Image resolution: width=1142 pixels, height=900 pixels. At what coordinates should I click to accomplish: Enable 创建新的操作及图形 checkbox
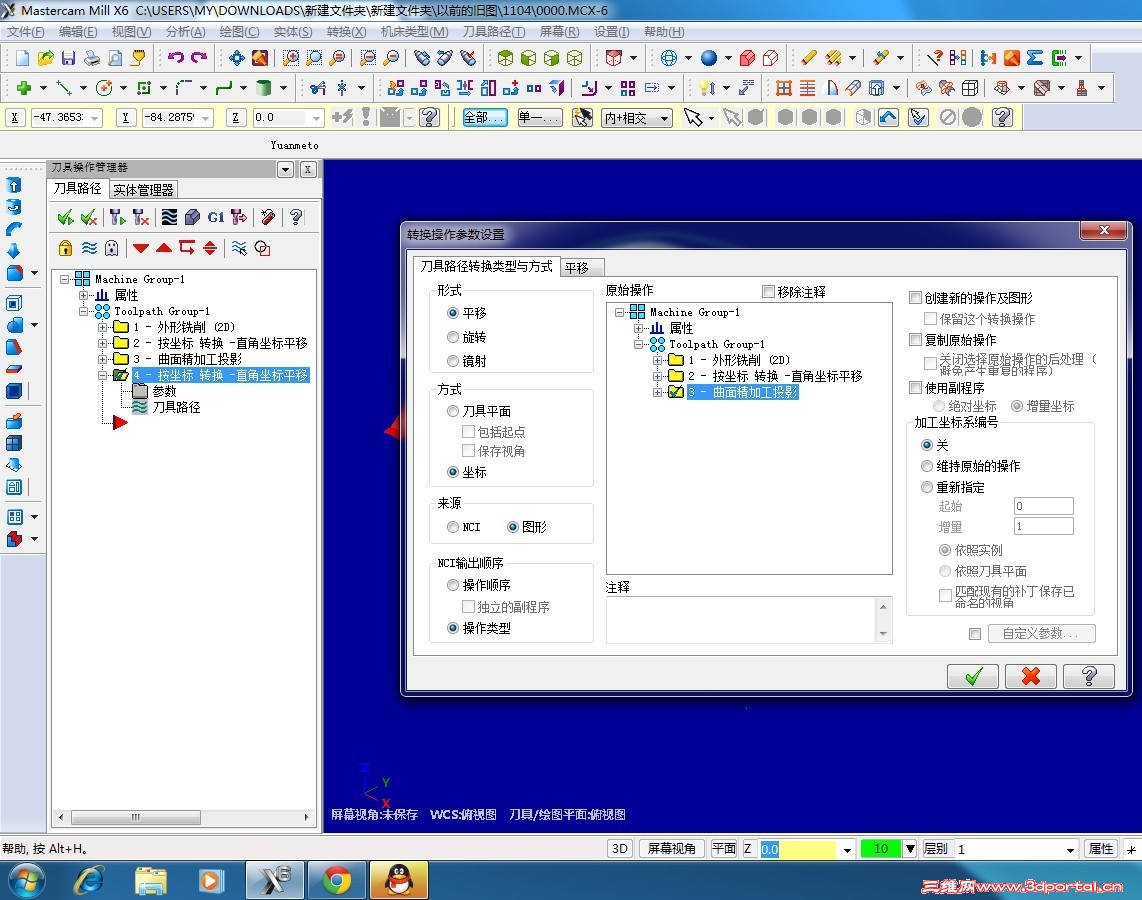(x=915, y=297)
